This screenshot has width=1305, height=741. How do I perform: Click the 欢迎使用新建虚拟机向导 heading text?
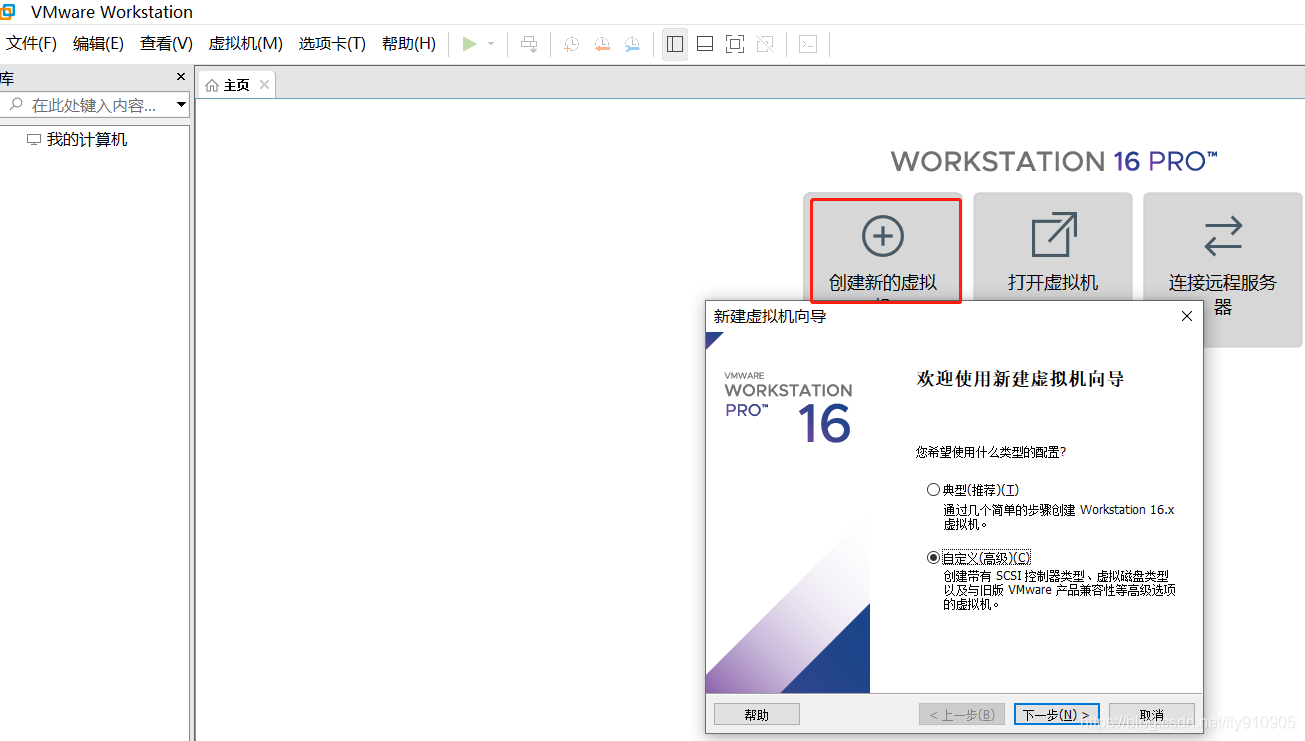1021,379
